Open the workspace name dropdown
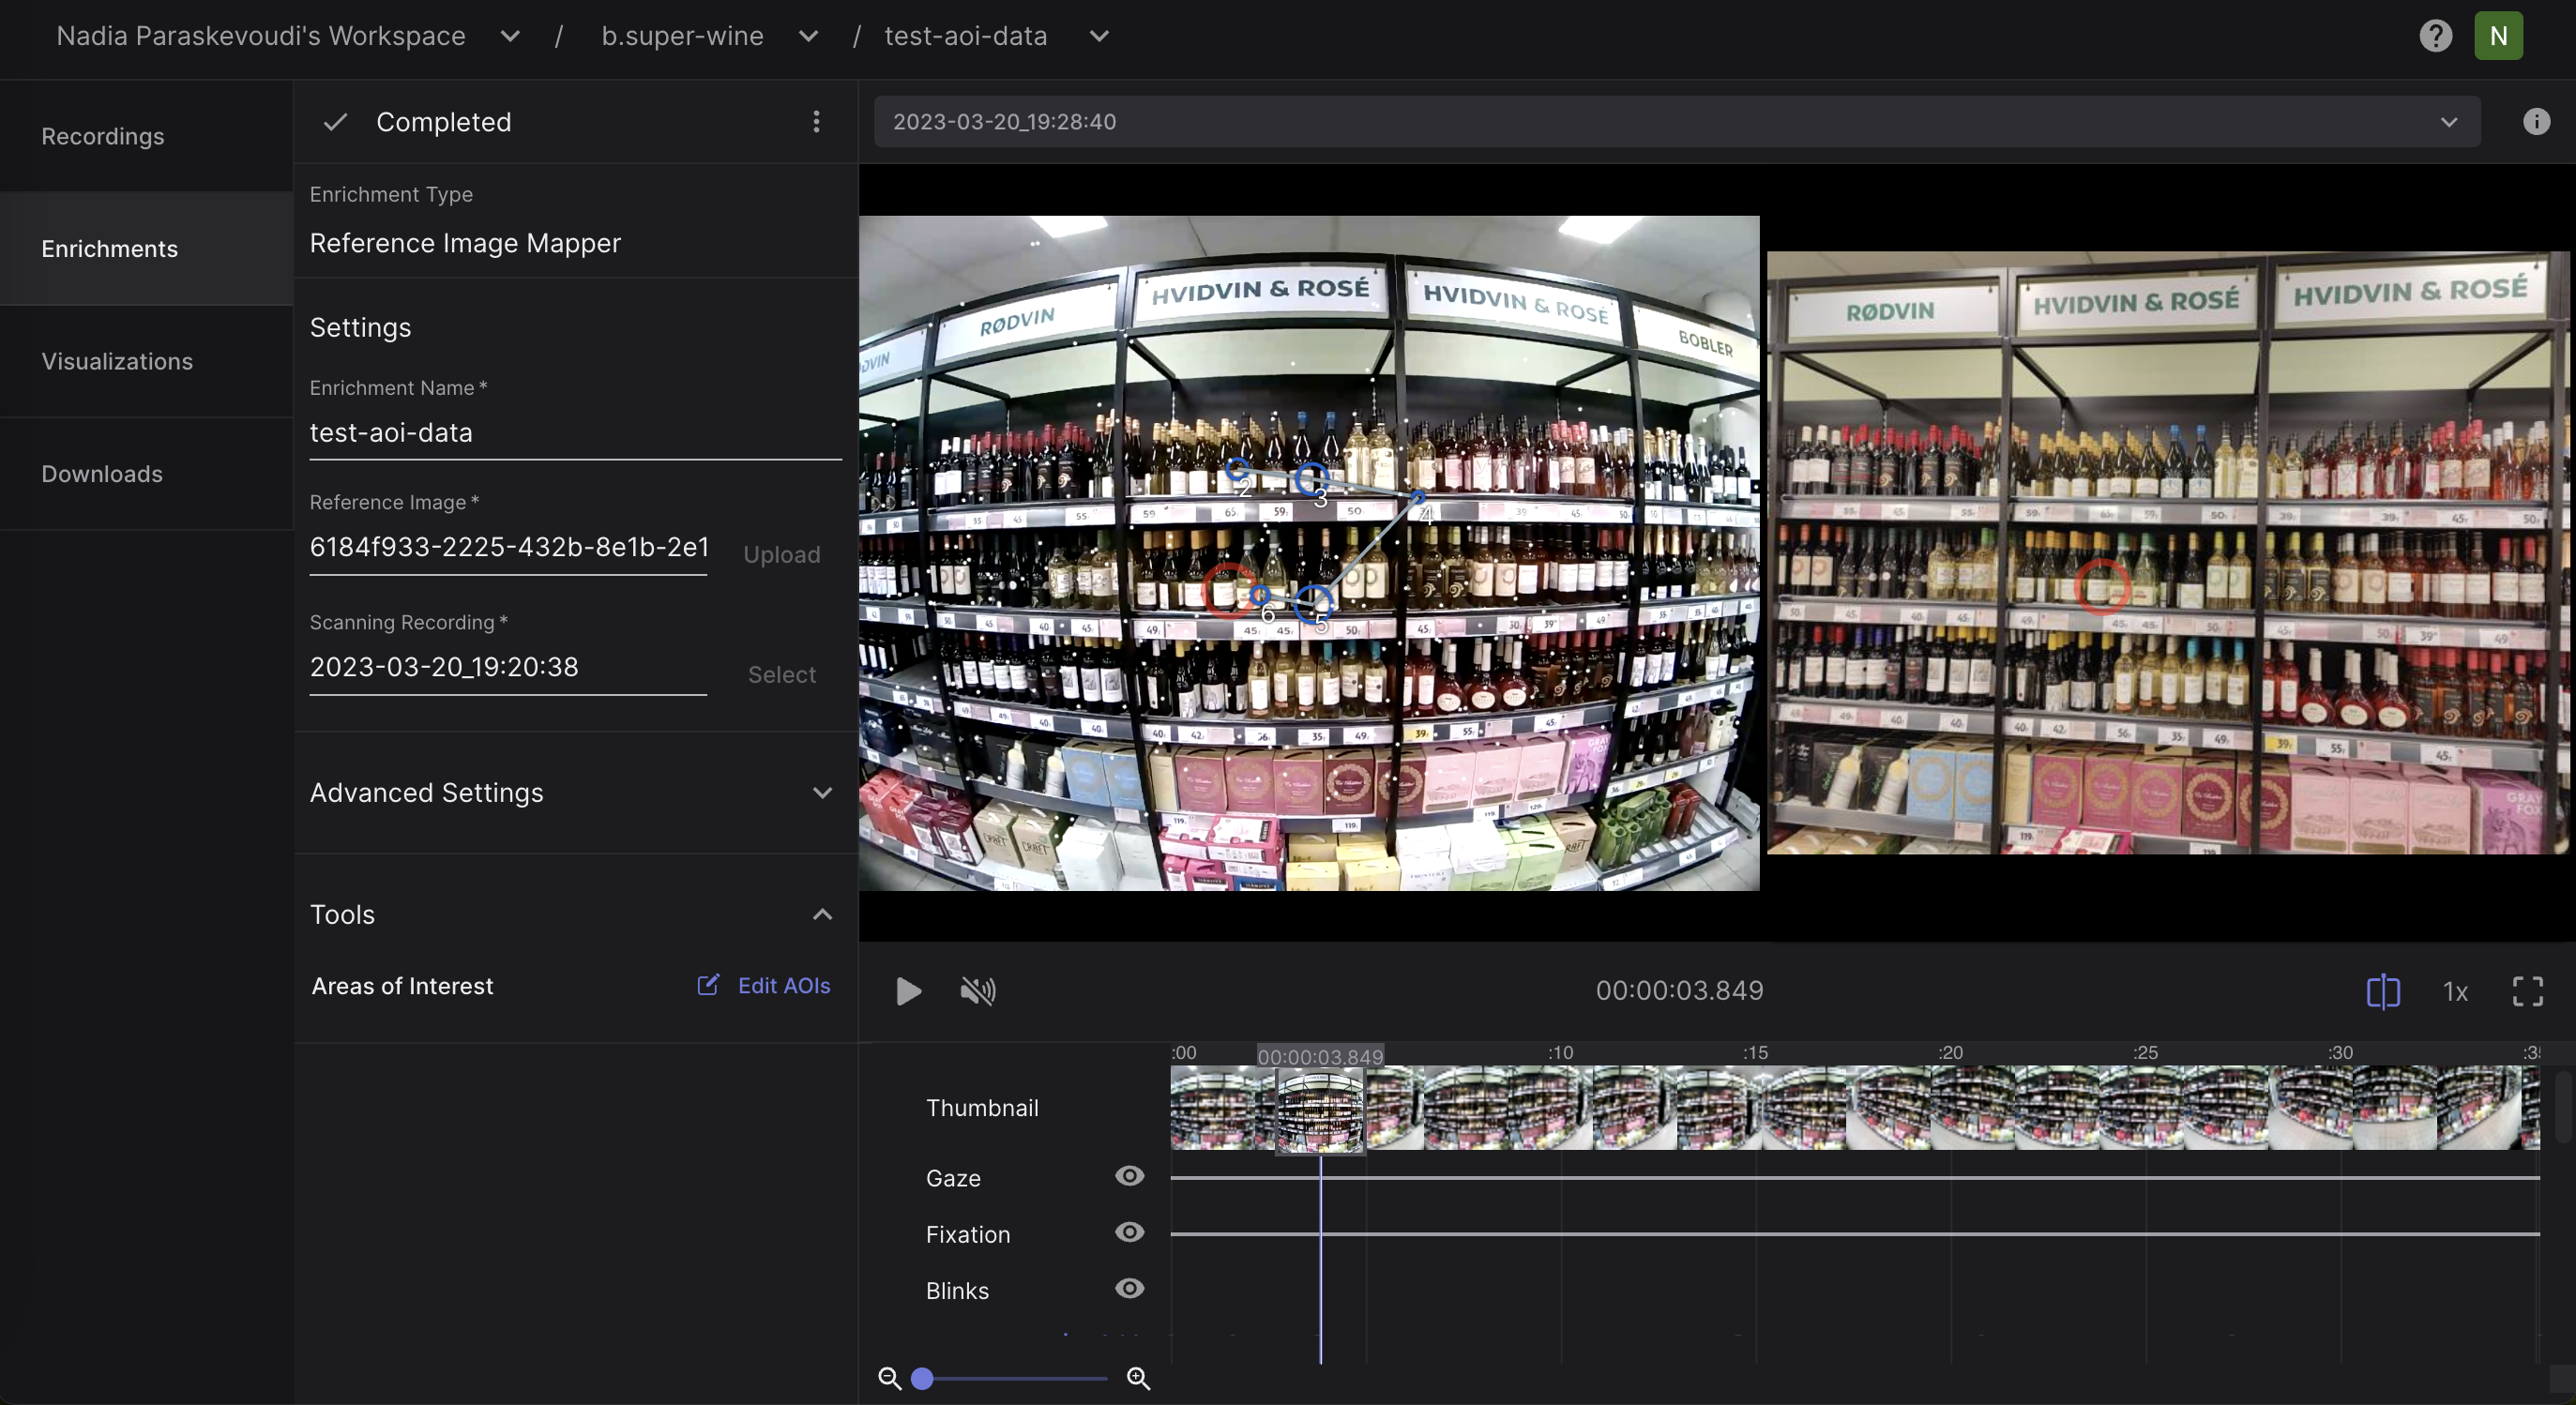2576x1405 pixels. tap(510, 36)
